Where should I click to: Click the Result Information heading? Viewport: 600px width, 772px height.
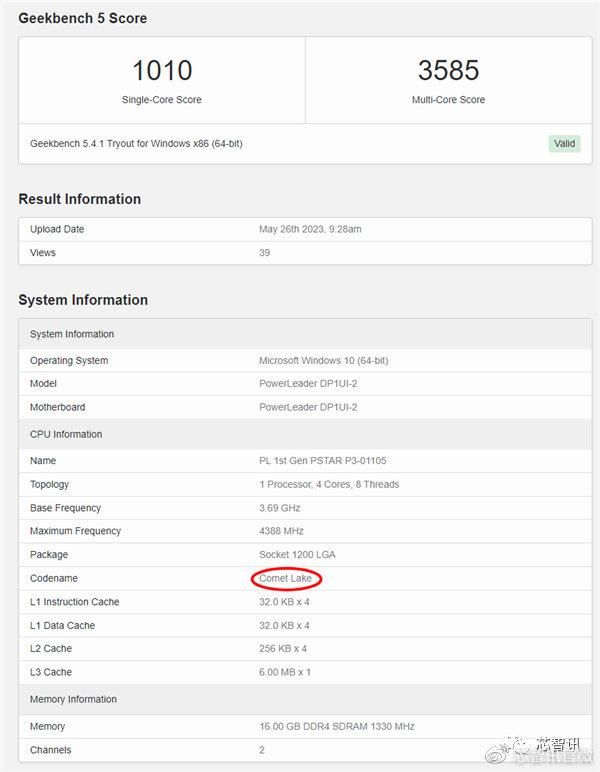(x=80, y=199)
